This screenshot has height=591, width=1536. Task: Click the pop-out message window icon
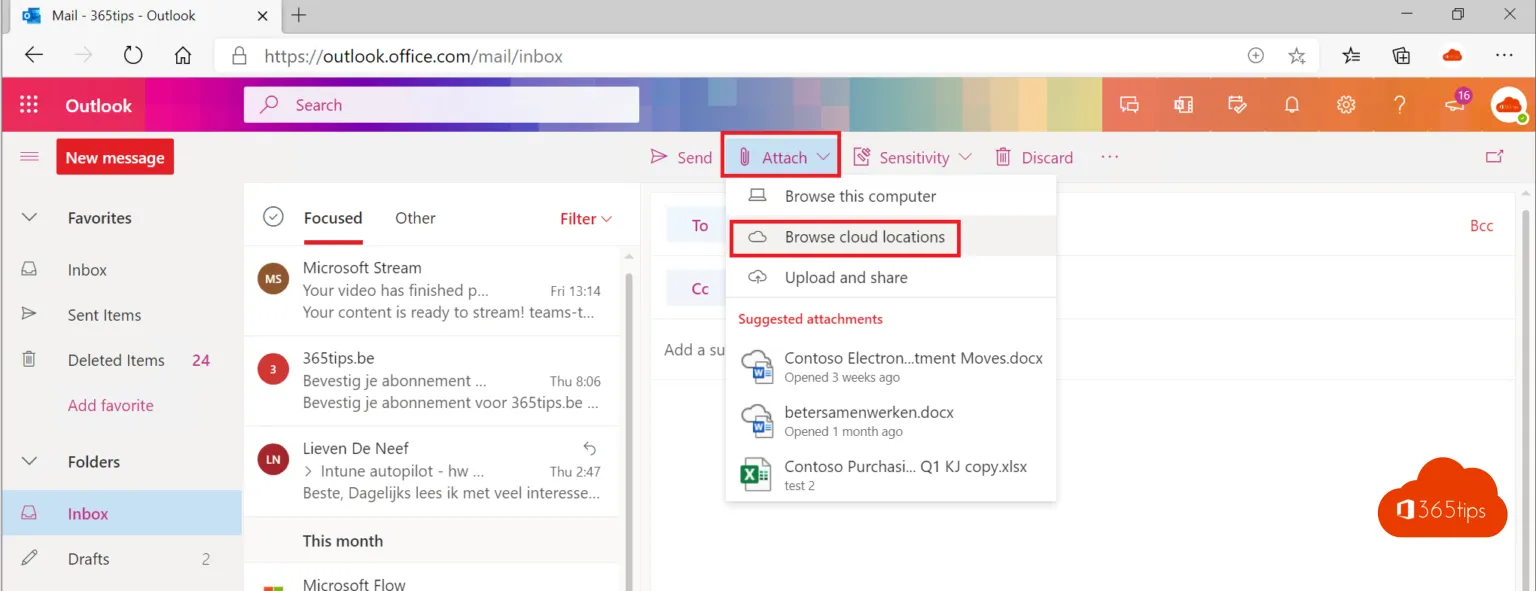[1495, 157]
